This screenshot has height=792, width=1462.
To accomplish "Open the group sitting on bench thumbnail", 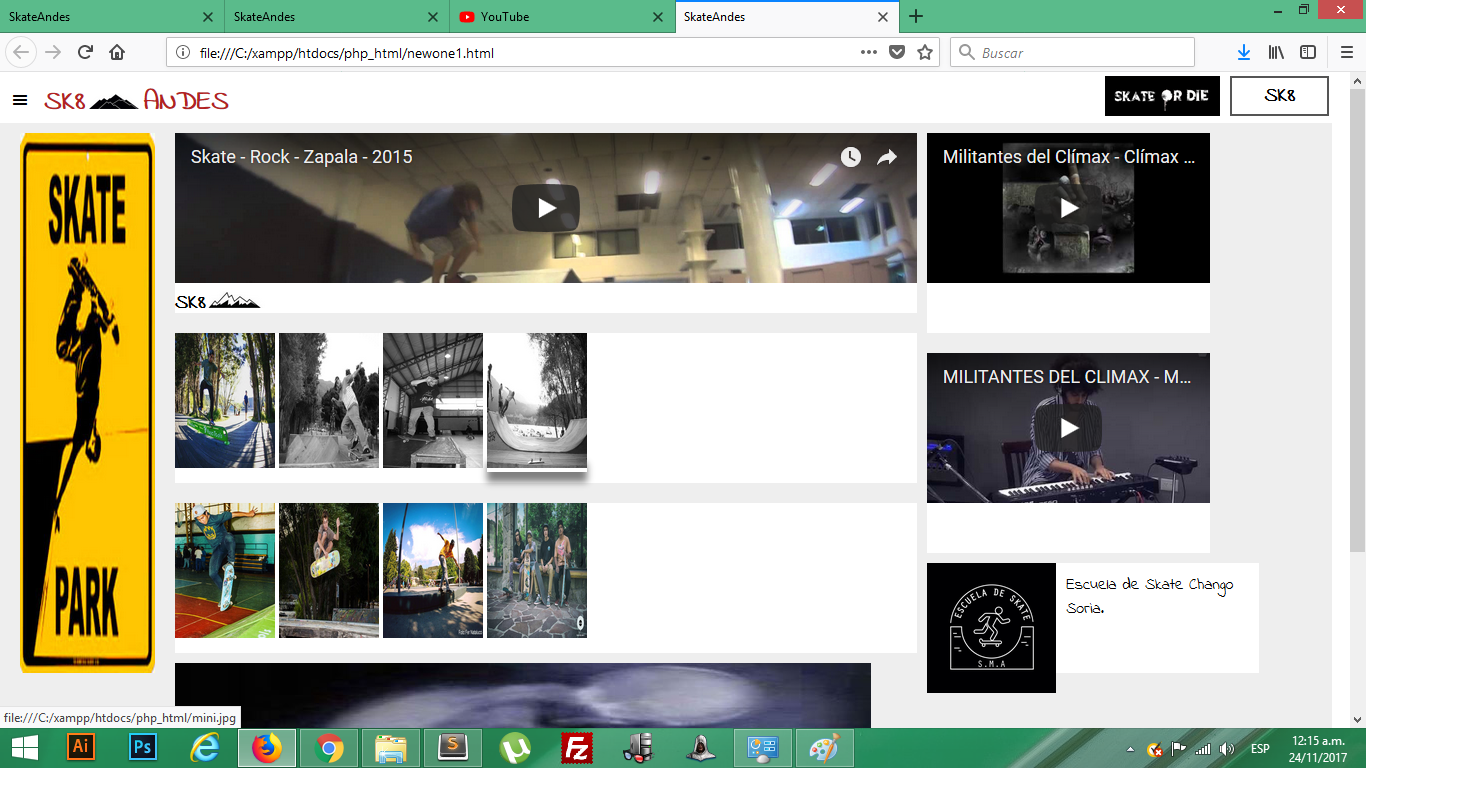I will [x=537, y=570].
